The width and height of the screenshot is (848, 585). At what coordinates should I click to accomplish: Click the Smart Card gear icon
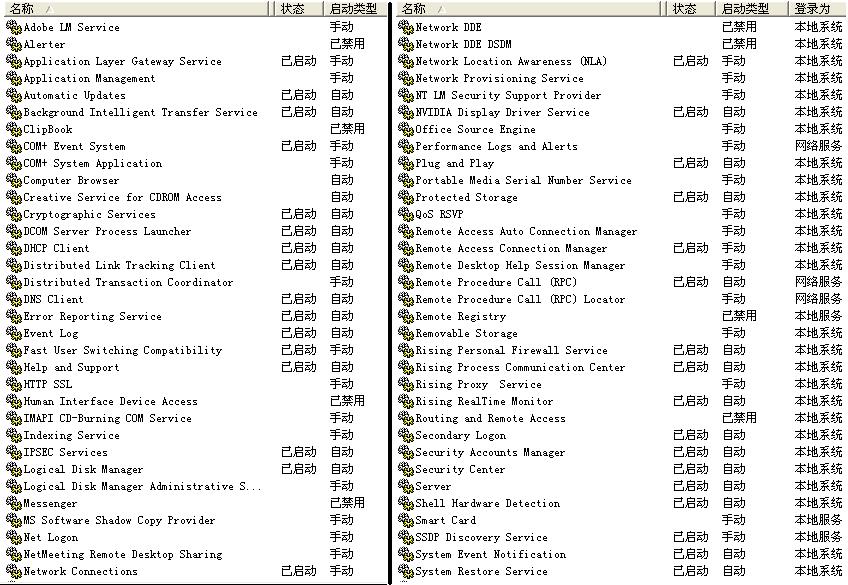pyautogui.click(x=406, y=520)
